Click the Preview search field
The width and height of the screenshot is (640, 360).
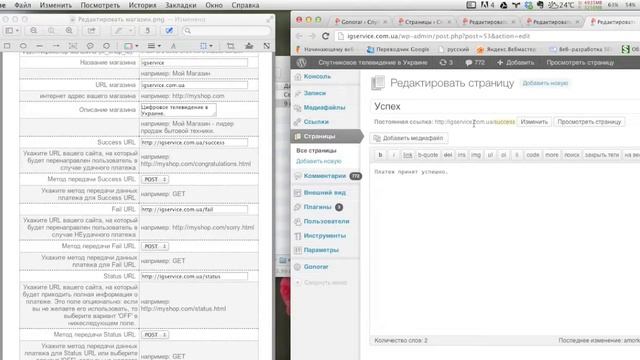pyautogui.click(x=227, y=31)
